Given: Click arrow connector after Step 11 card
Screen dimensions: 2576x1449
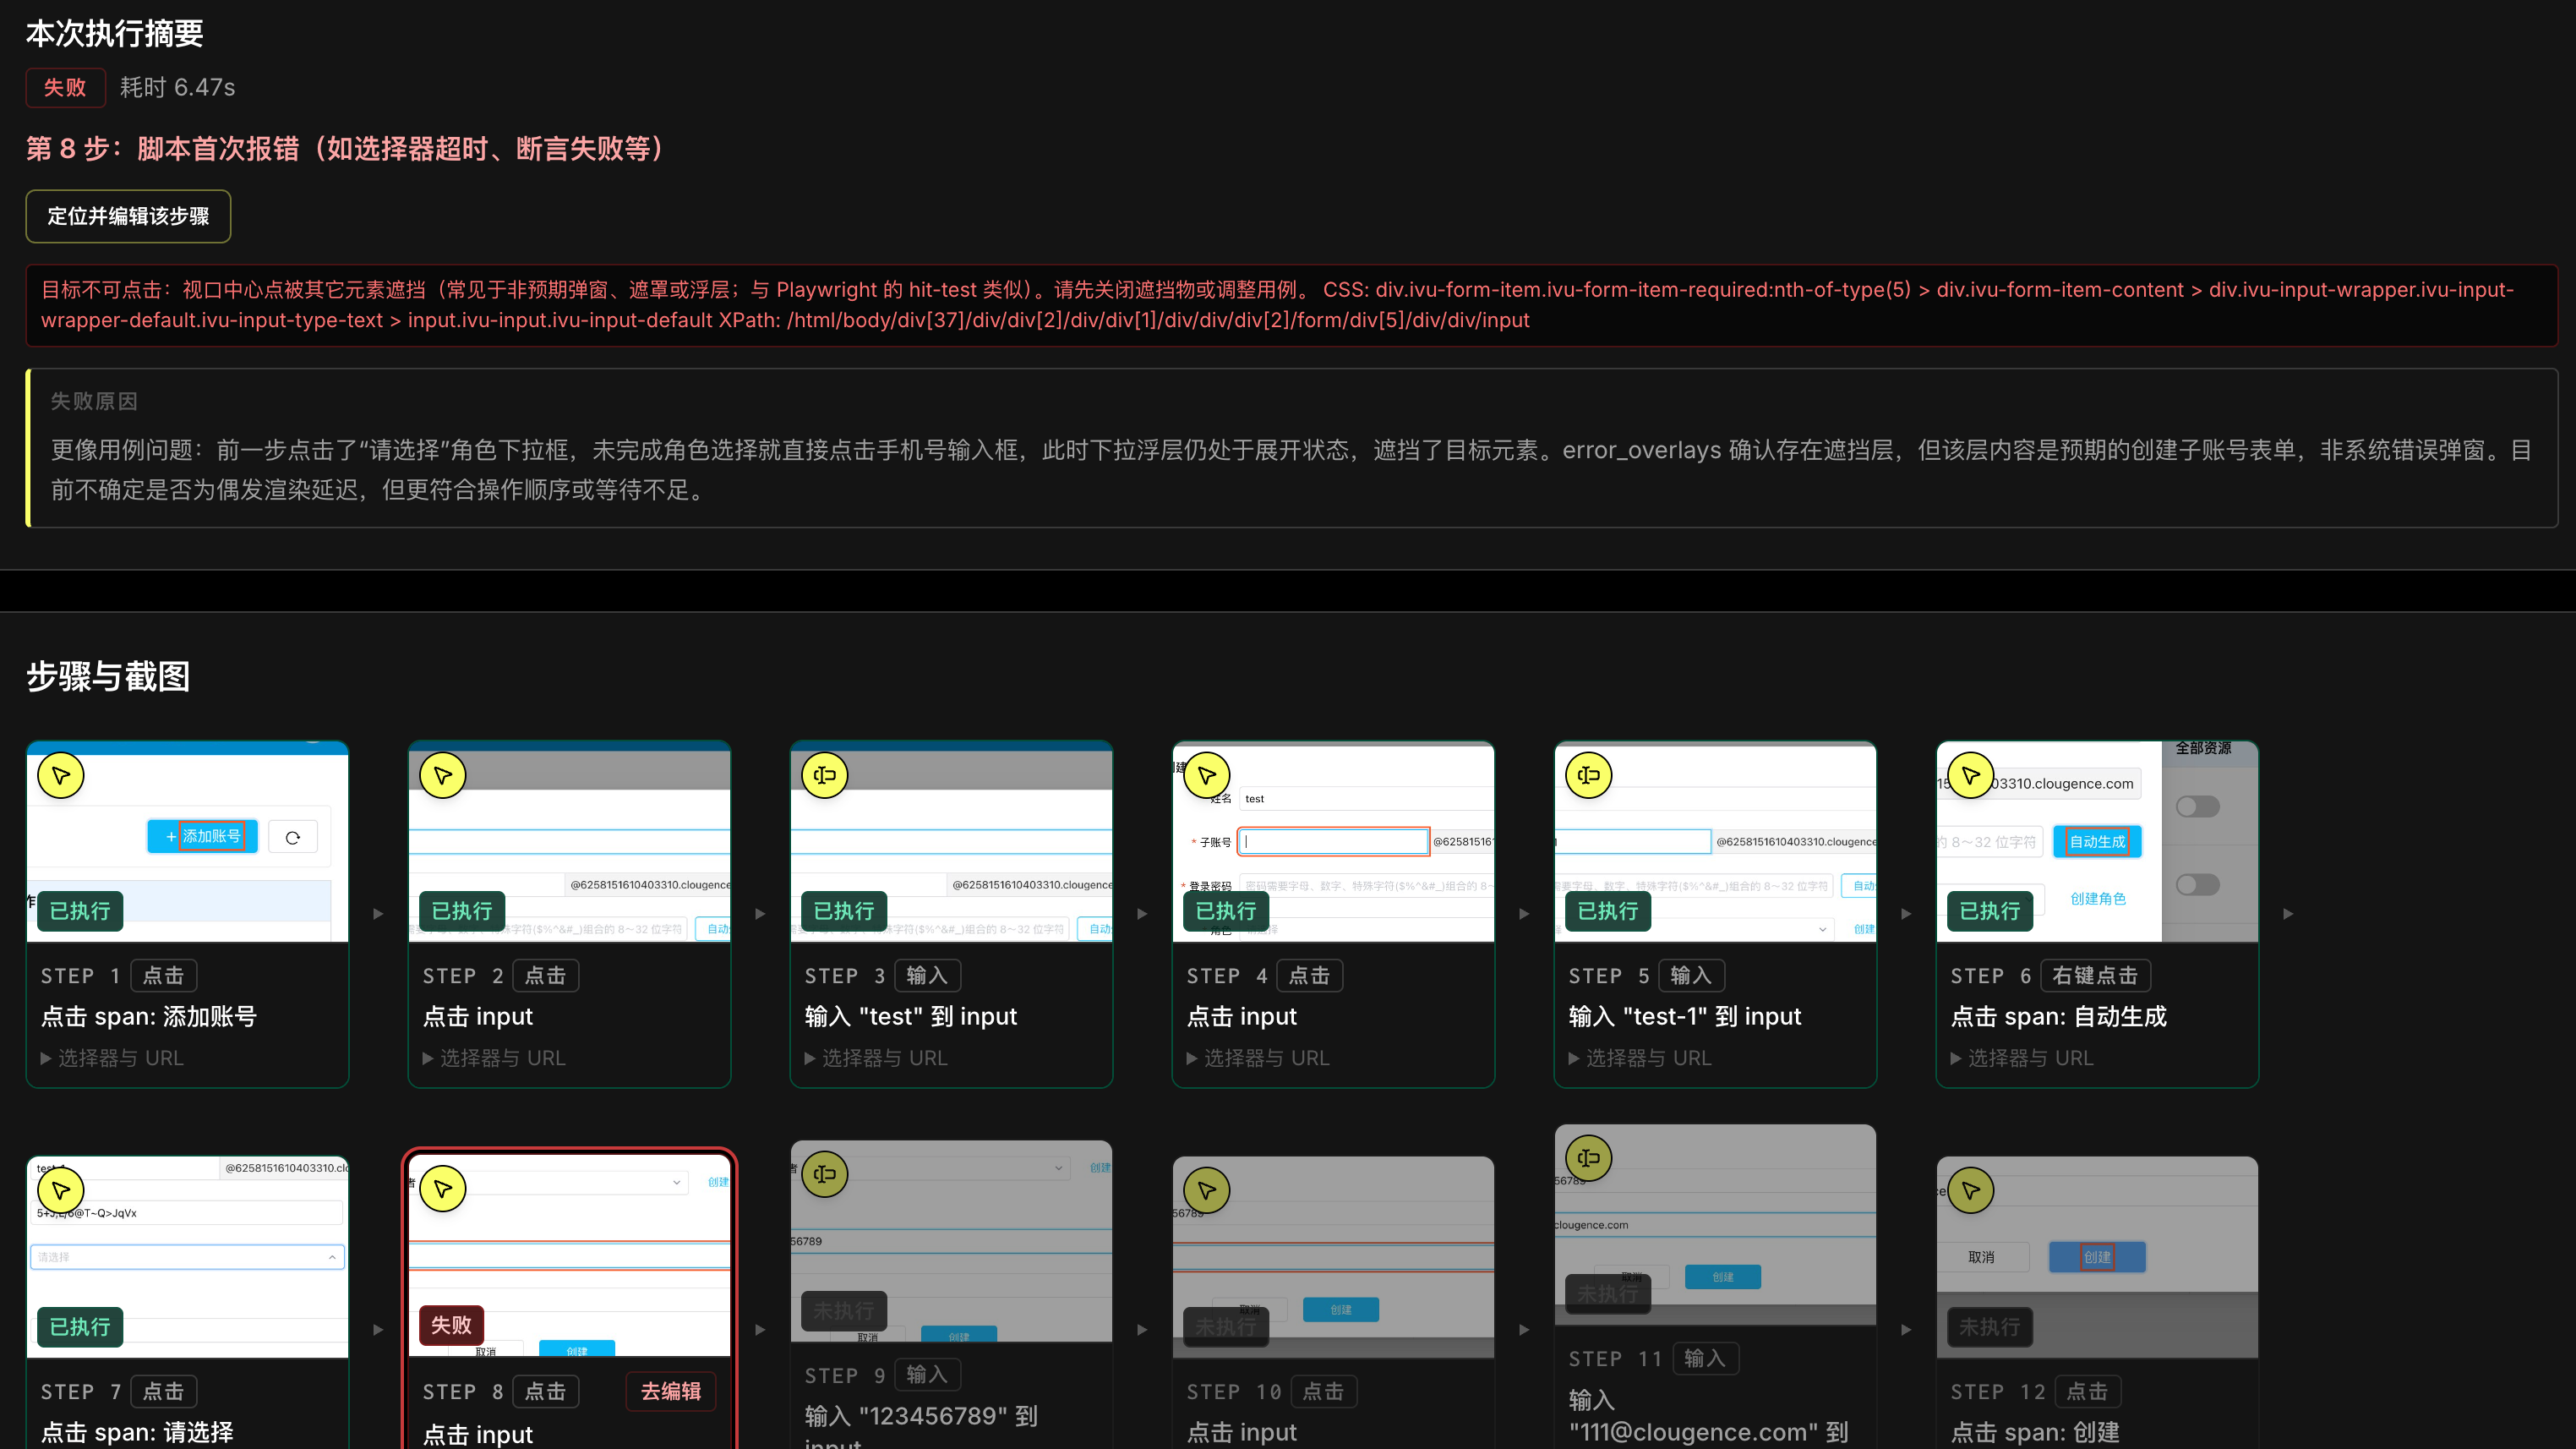Looking at the screenshot, I should (x=1906, y=1330).
